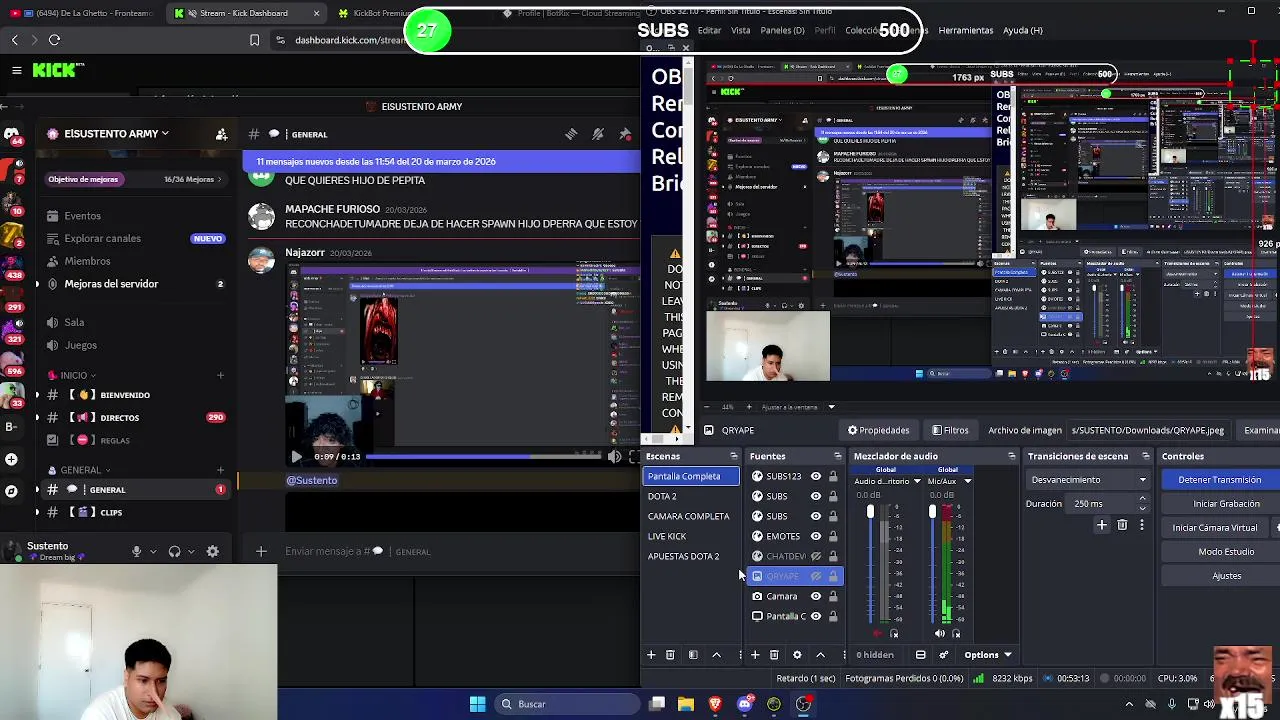The height and width of the screenshot is (720, 1280).
Task: Open the Mic/Aux channel dropdown arrow
Action: pos(967,482)
